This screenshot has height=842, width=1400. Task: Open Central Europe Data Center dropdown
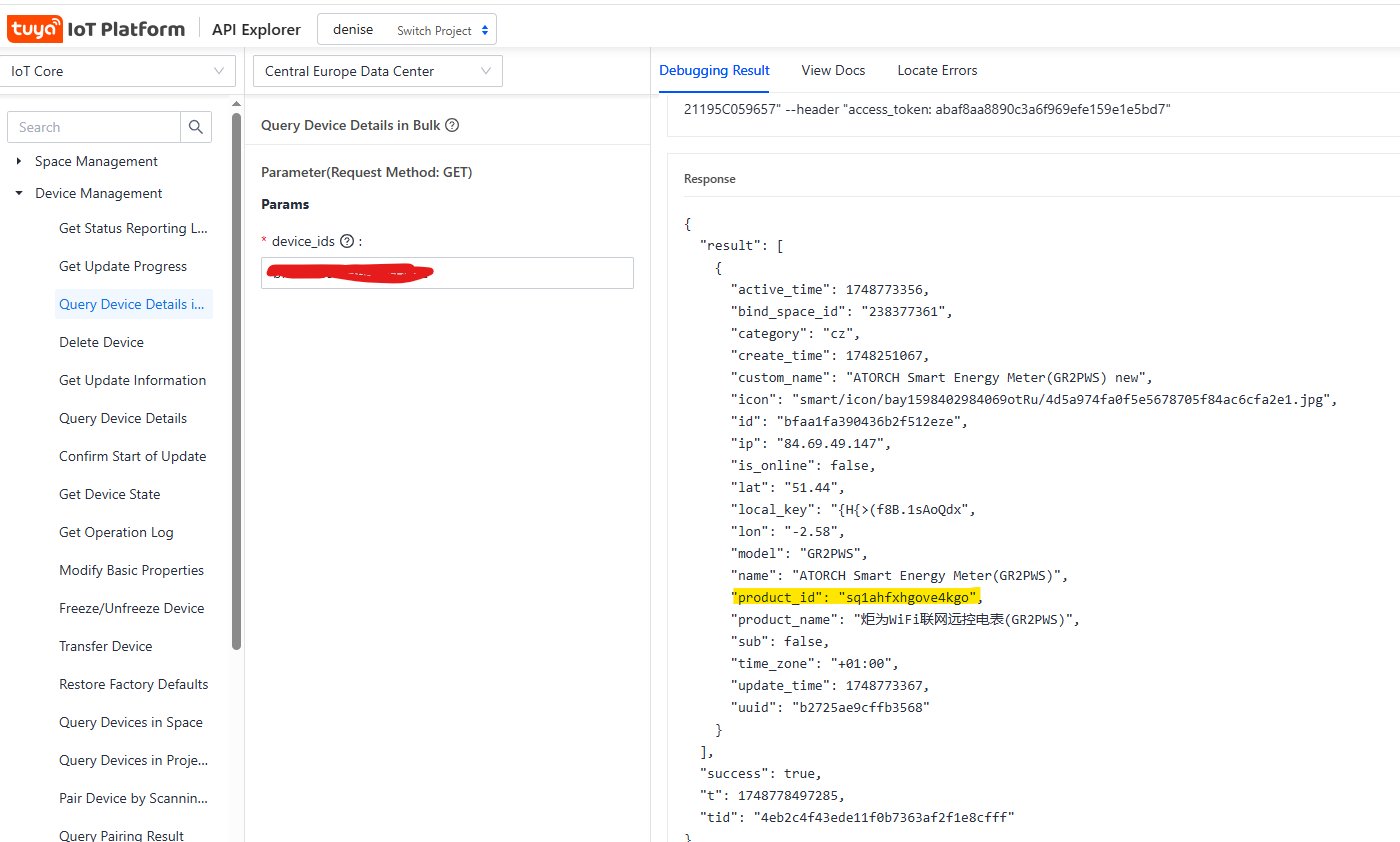[x=378, y=71]
